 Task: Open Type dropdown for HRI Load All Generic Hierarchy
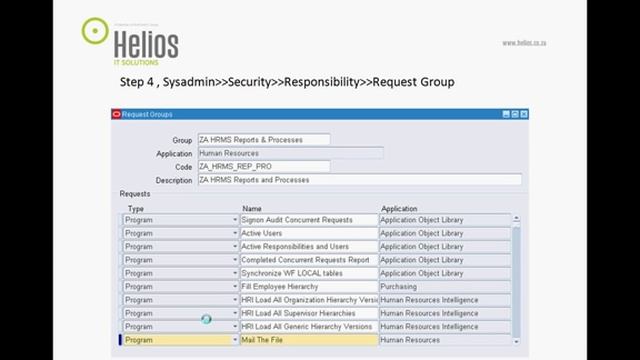(x=235, y=327)
